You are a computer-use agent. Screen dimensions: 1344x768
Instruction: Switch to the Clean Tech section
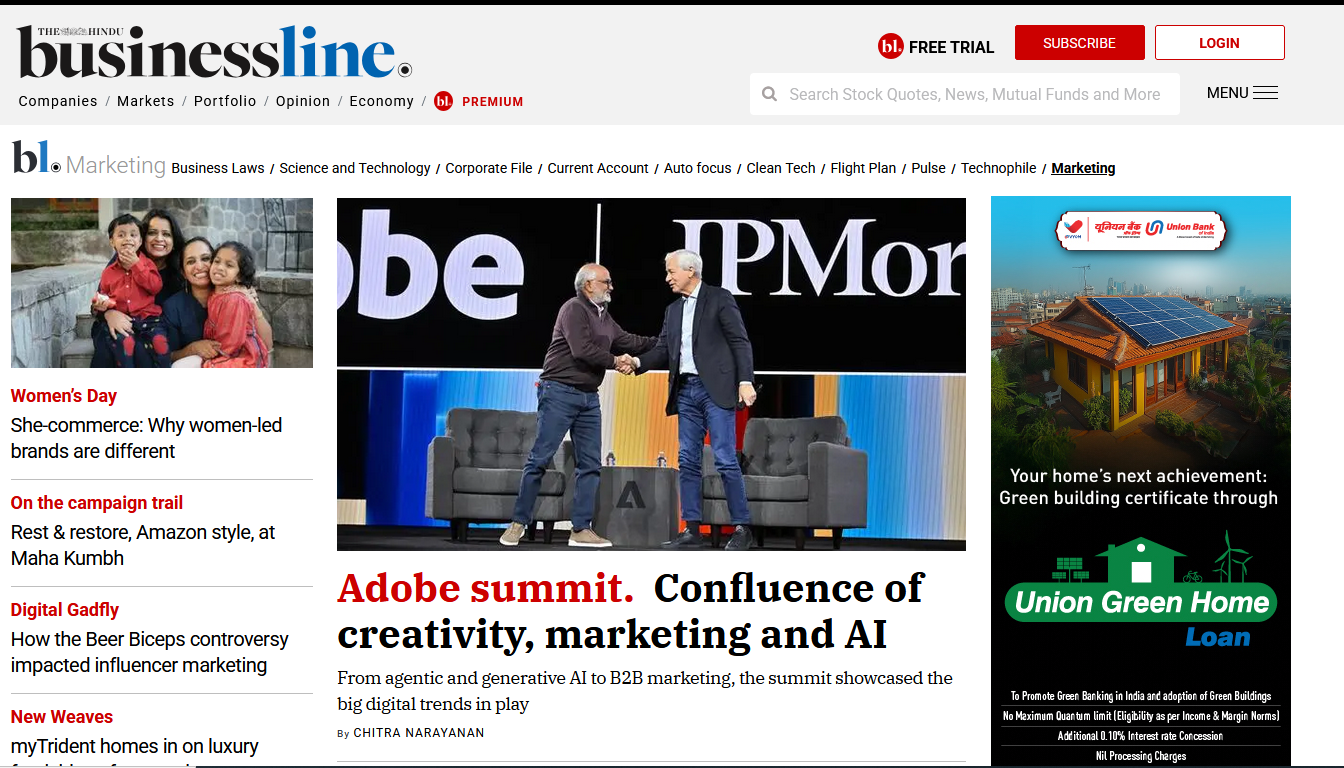click(x=781, y=168)
